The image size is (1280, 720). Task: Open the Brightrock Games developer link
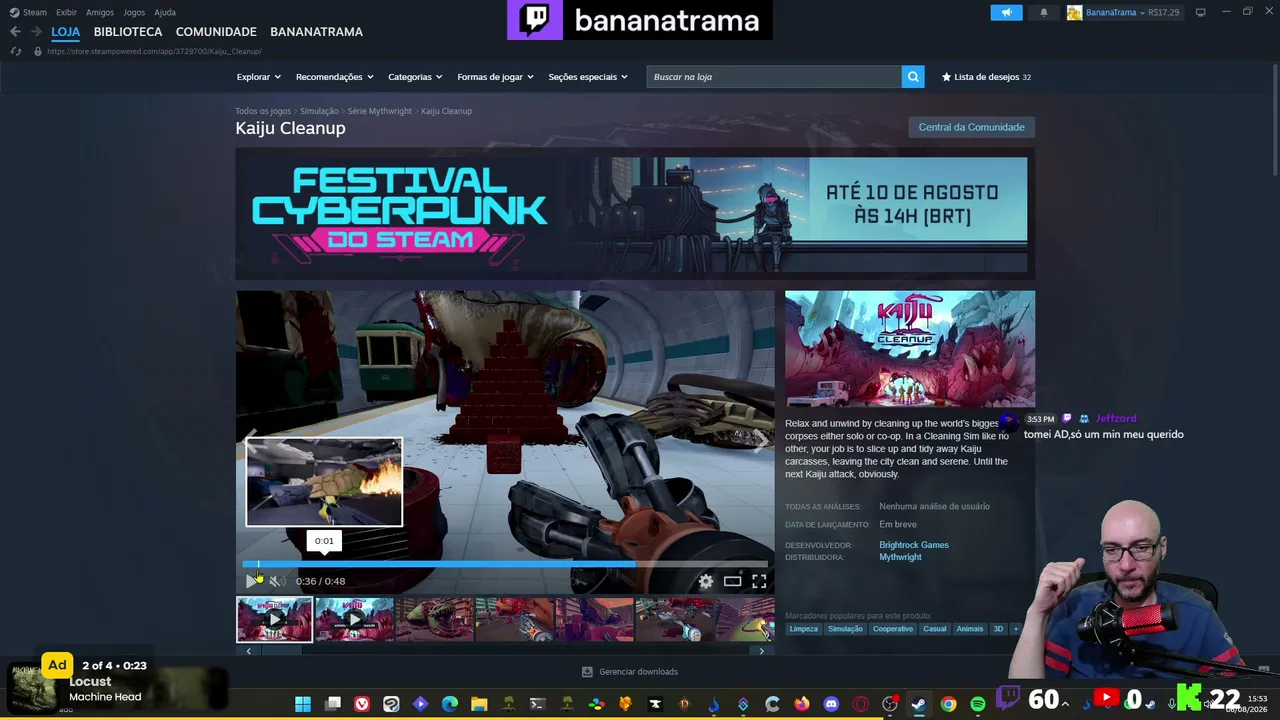point(914,545)
